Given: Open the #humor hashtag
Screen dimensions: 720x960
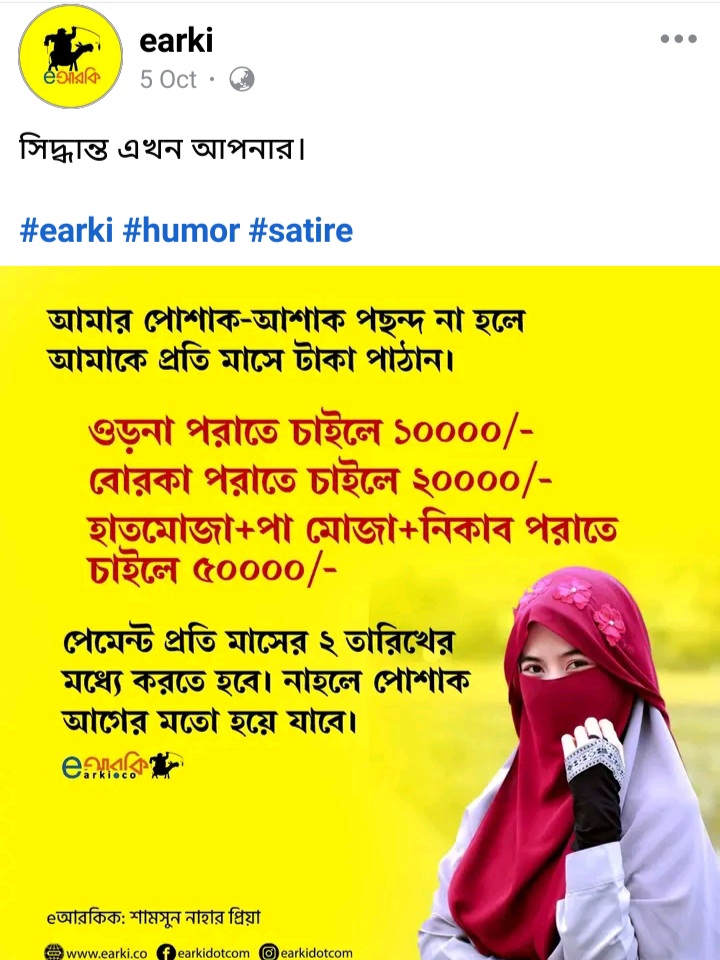Looking at the screenshot, I should coord(181,231).
